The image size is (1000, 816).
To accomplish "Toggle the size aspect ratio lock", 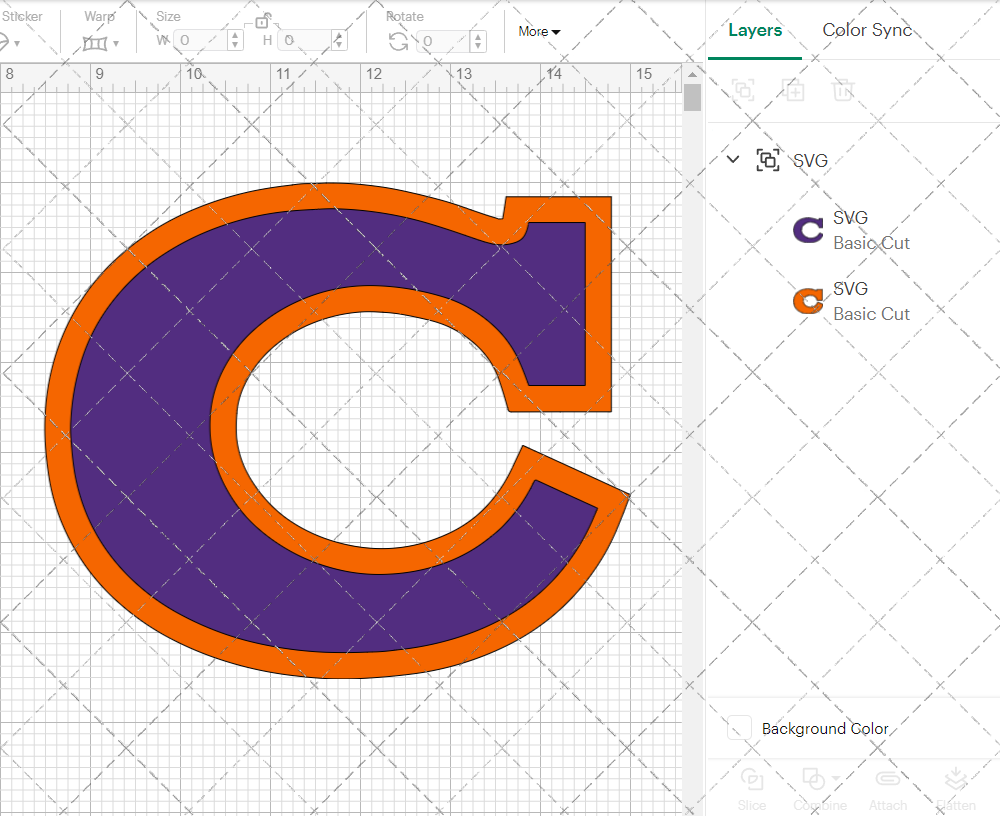I will click(263, 20).
